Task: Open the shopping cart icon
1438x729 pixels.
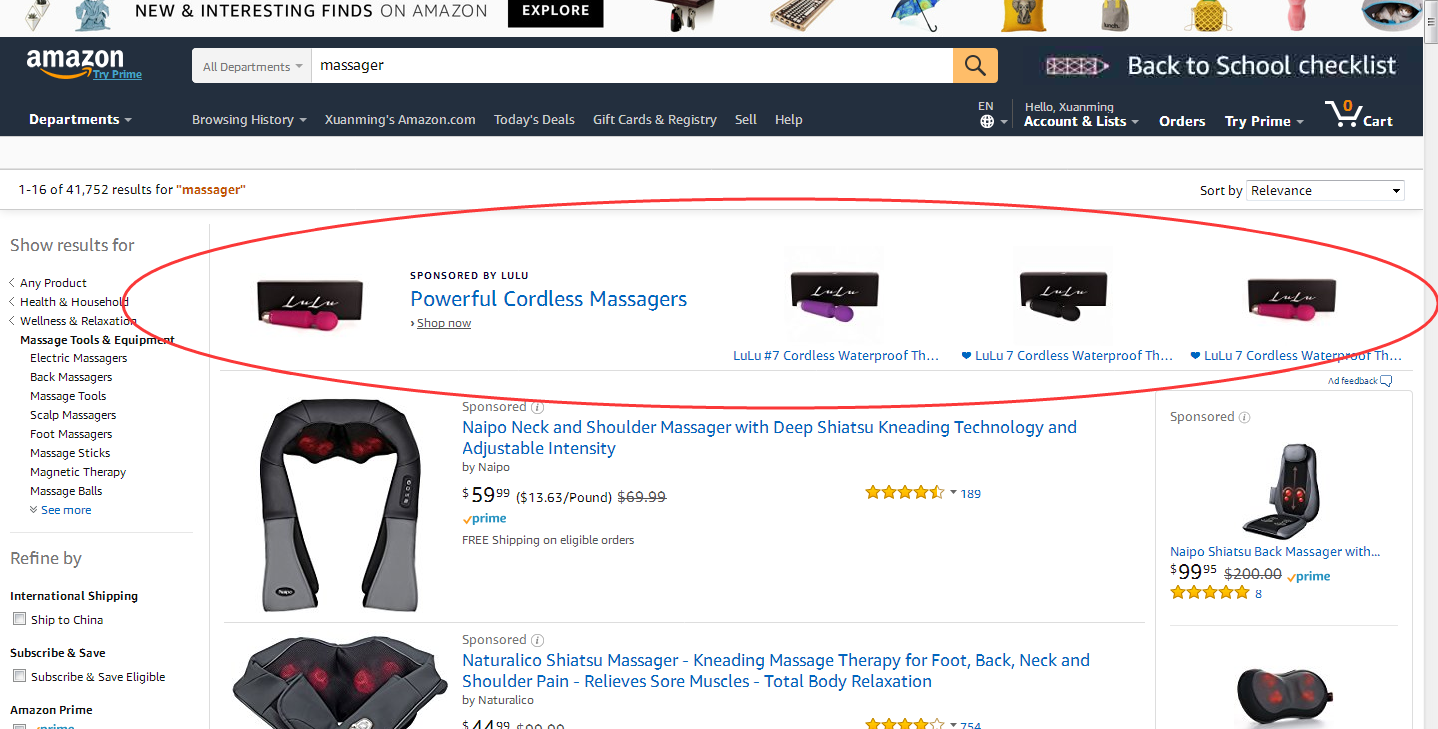Action: [x=1342, y=114]
